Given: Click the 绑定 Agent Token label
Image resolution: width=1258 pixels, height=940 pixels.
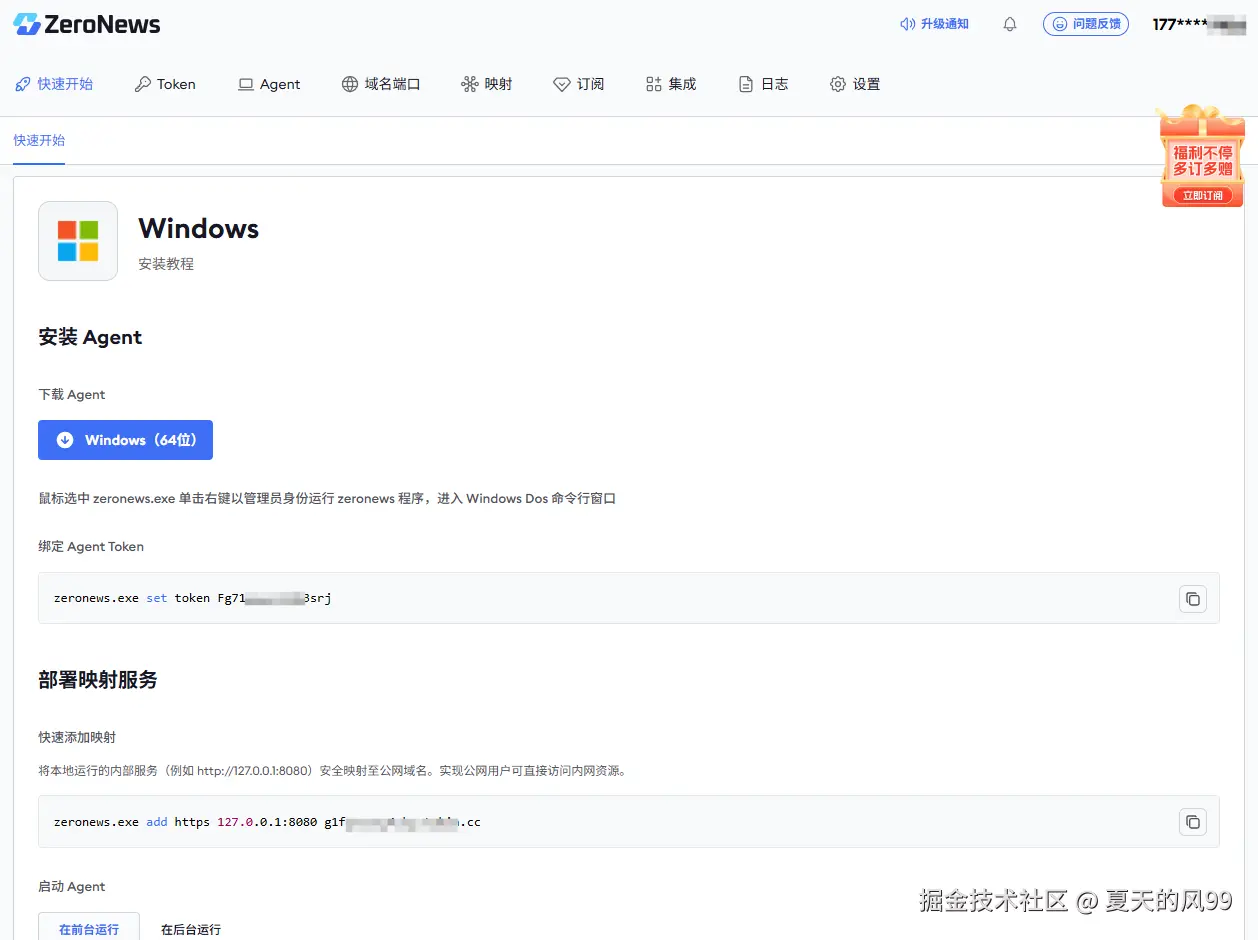Looking at the screenshot, I should pyautogui.click(x=91, y=546).
